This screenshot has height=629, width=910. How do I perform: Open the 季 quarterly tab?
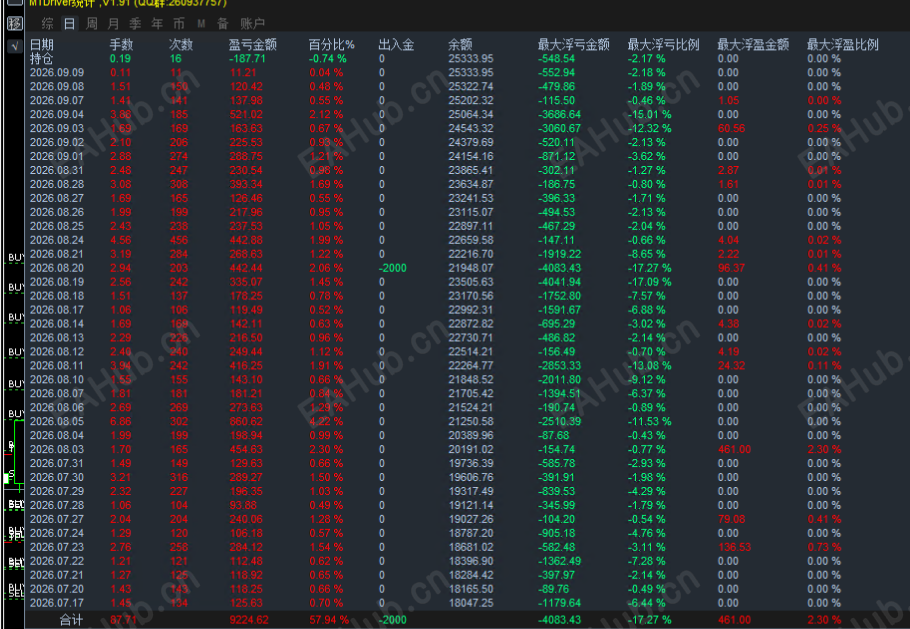pos(135,24)
